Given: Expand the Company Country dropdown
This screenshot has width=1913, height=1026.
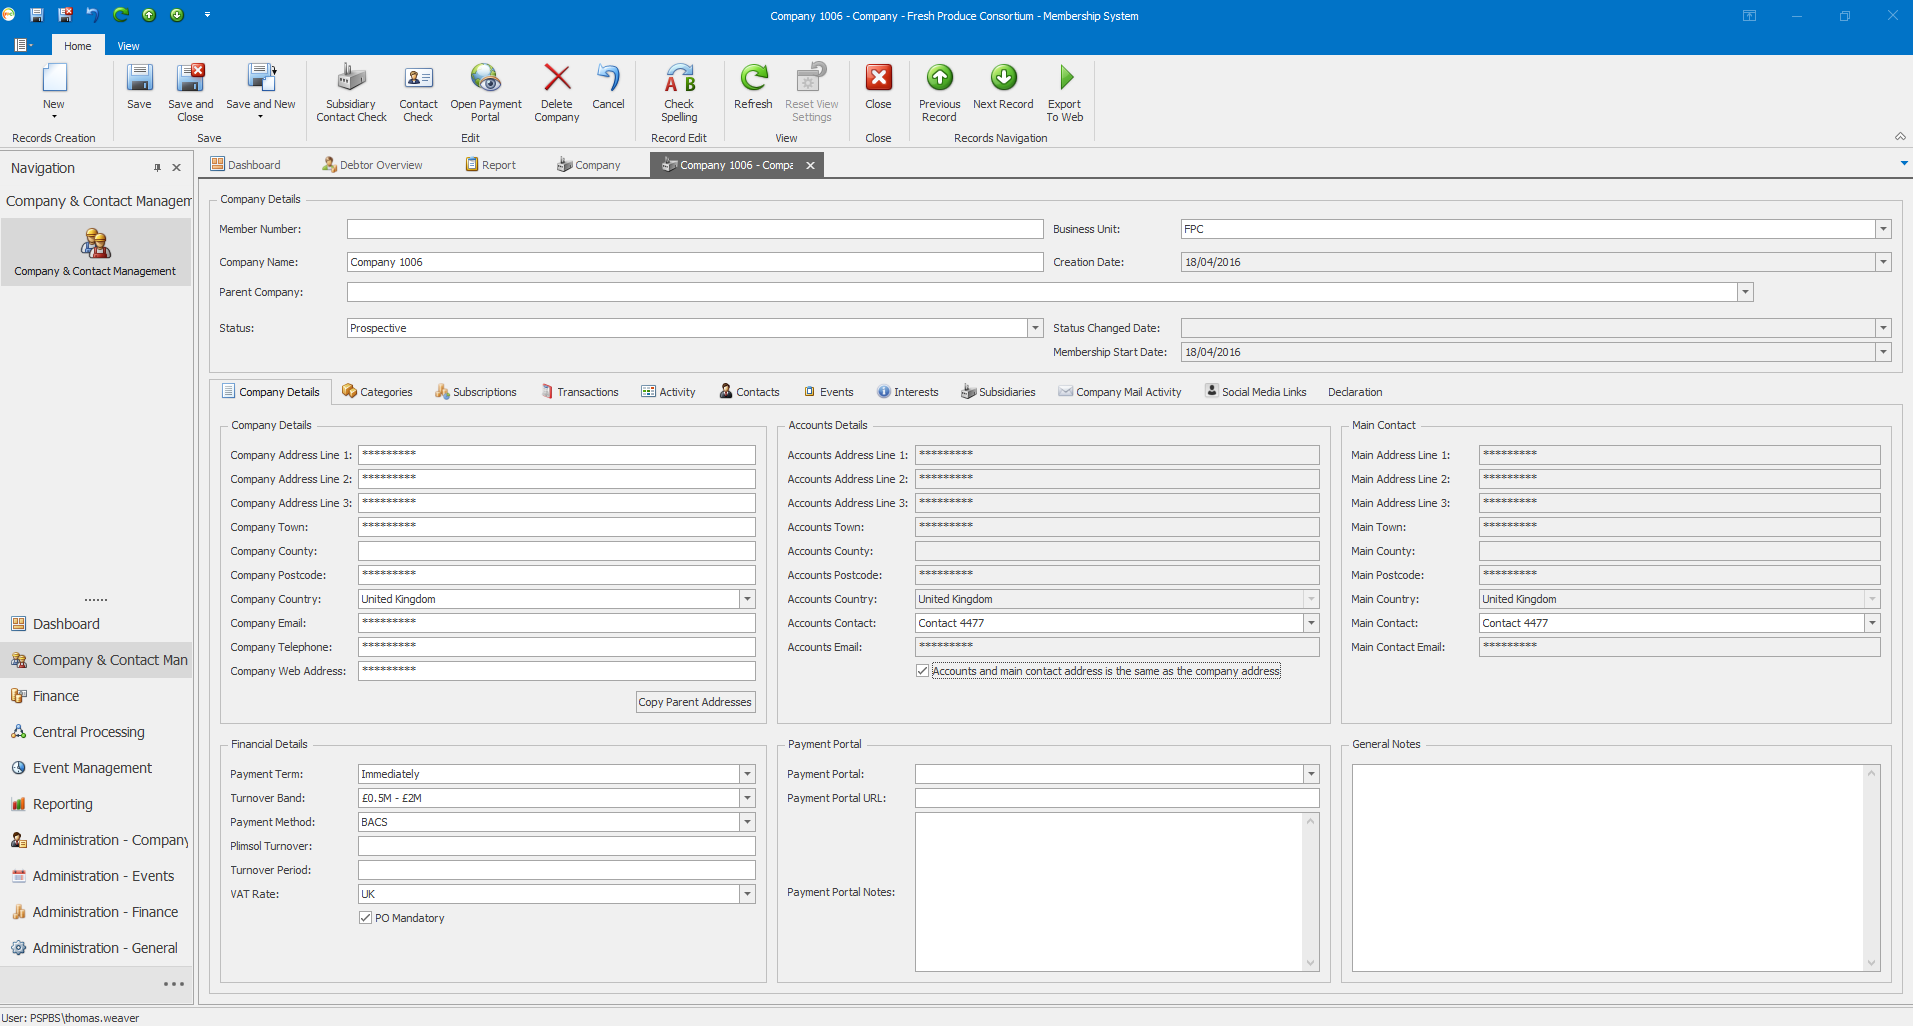Looking at the screenshot, I should coord(747,599).
